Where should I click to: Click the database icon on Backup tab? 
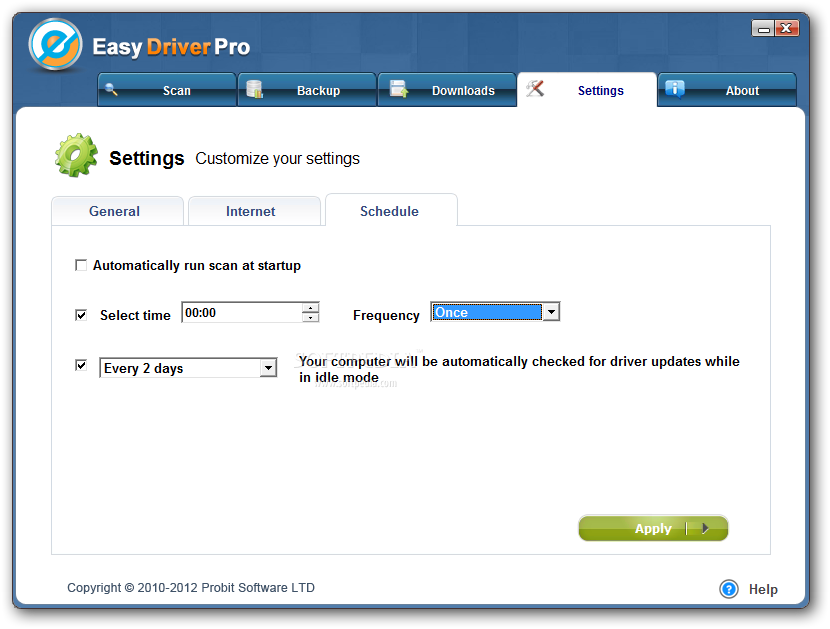255,89
